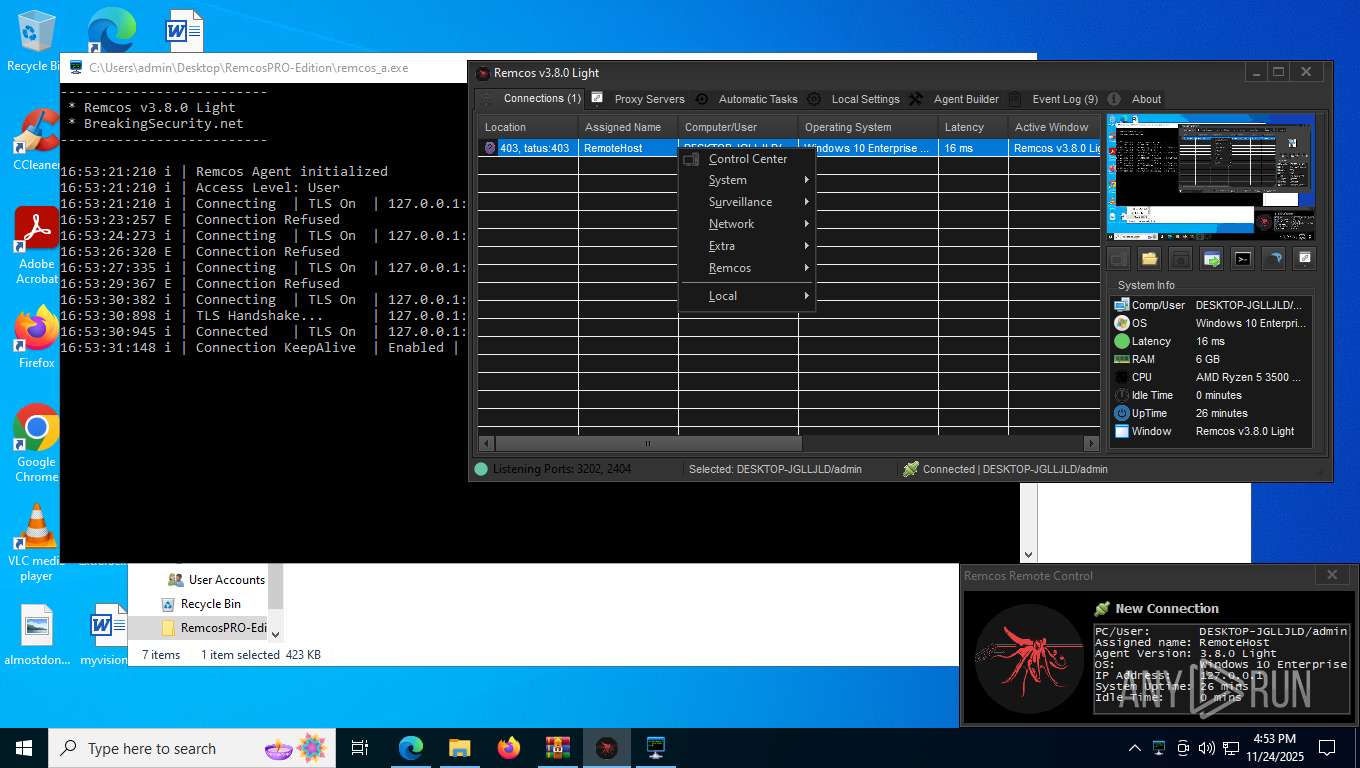Select the myvision Word document on desktop
The width and height of the screenshot is (1360, 768).
pos(104,635)
